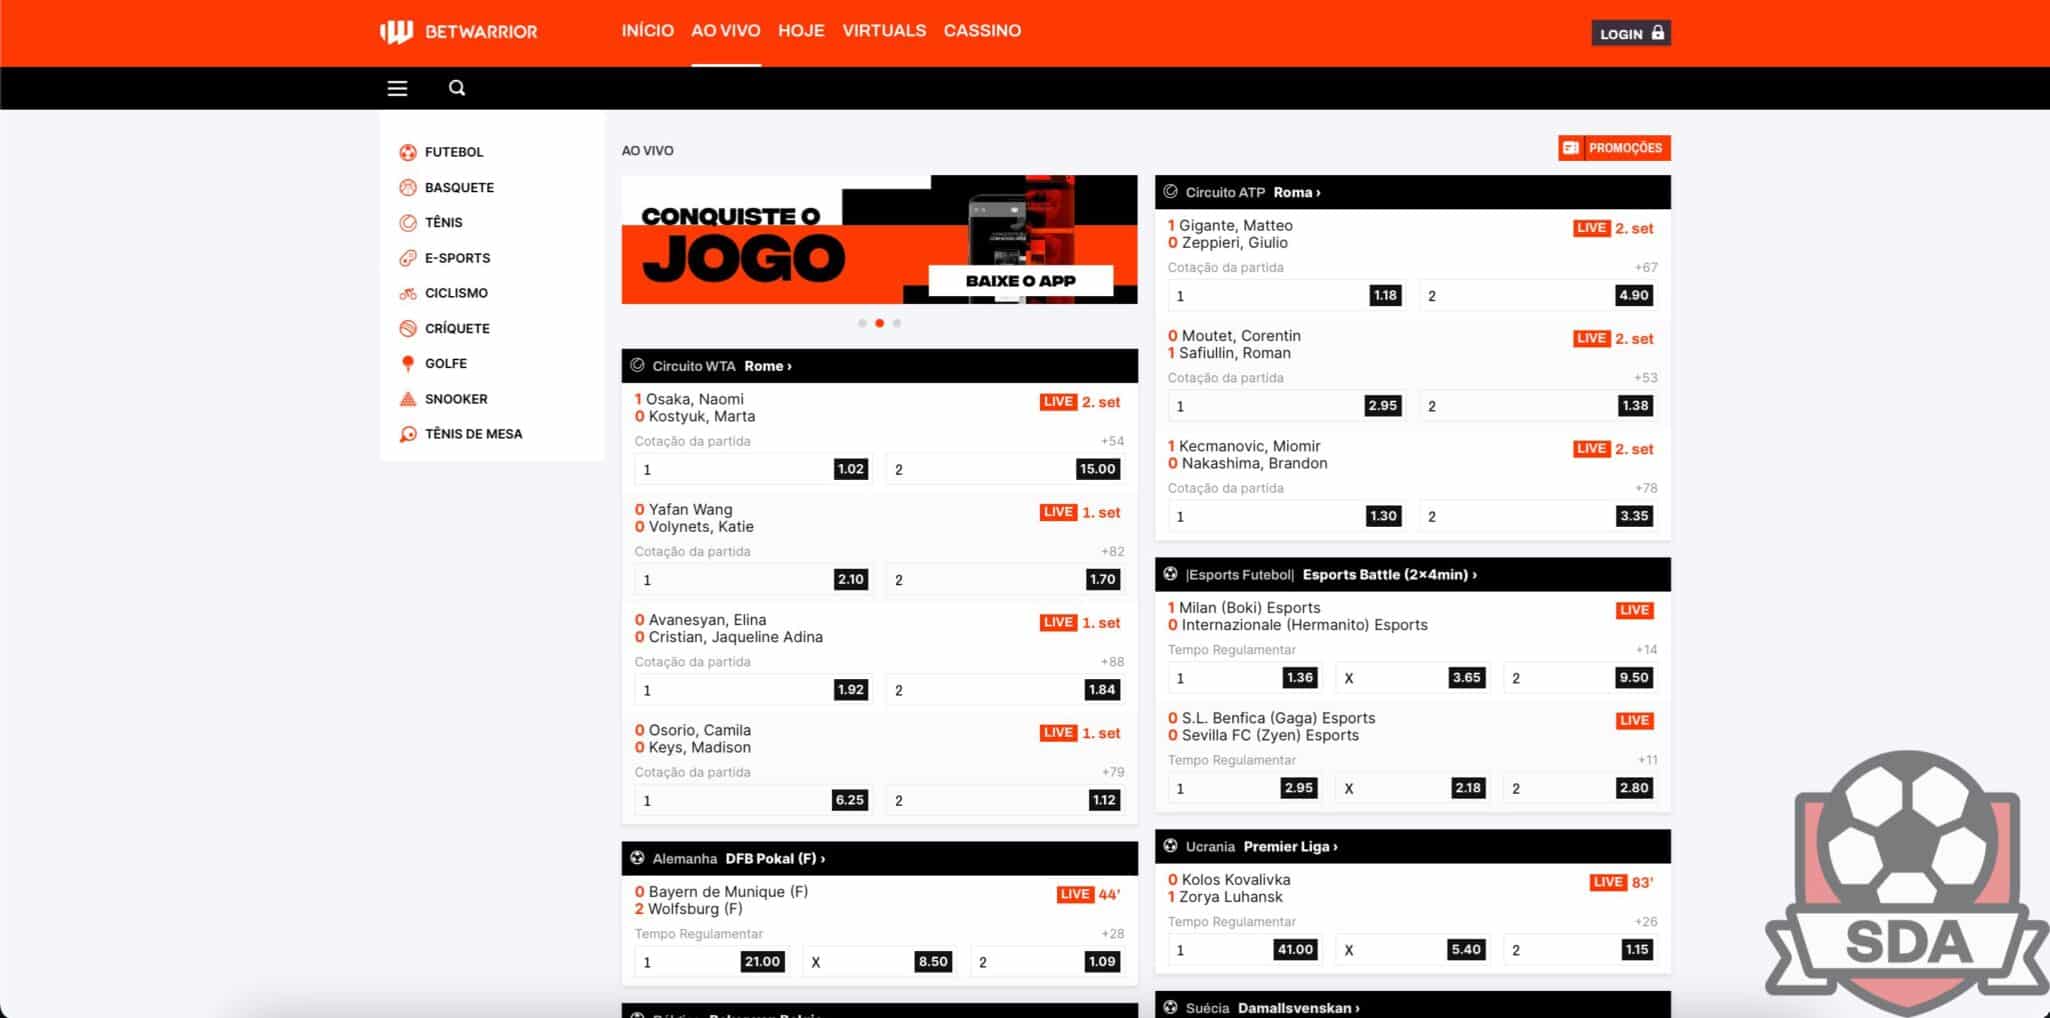The width and height of the screenshot is (2050, 1018).
Task: Open the hamburger menu icon
Action: coord(397,88)
